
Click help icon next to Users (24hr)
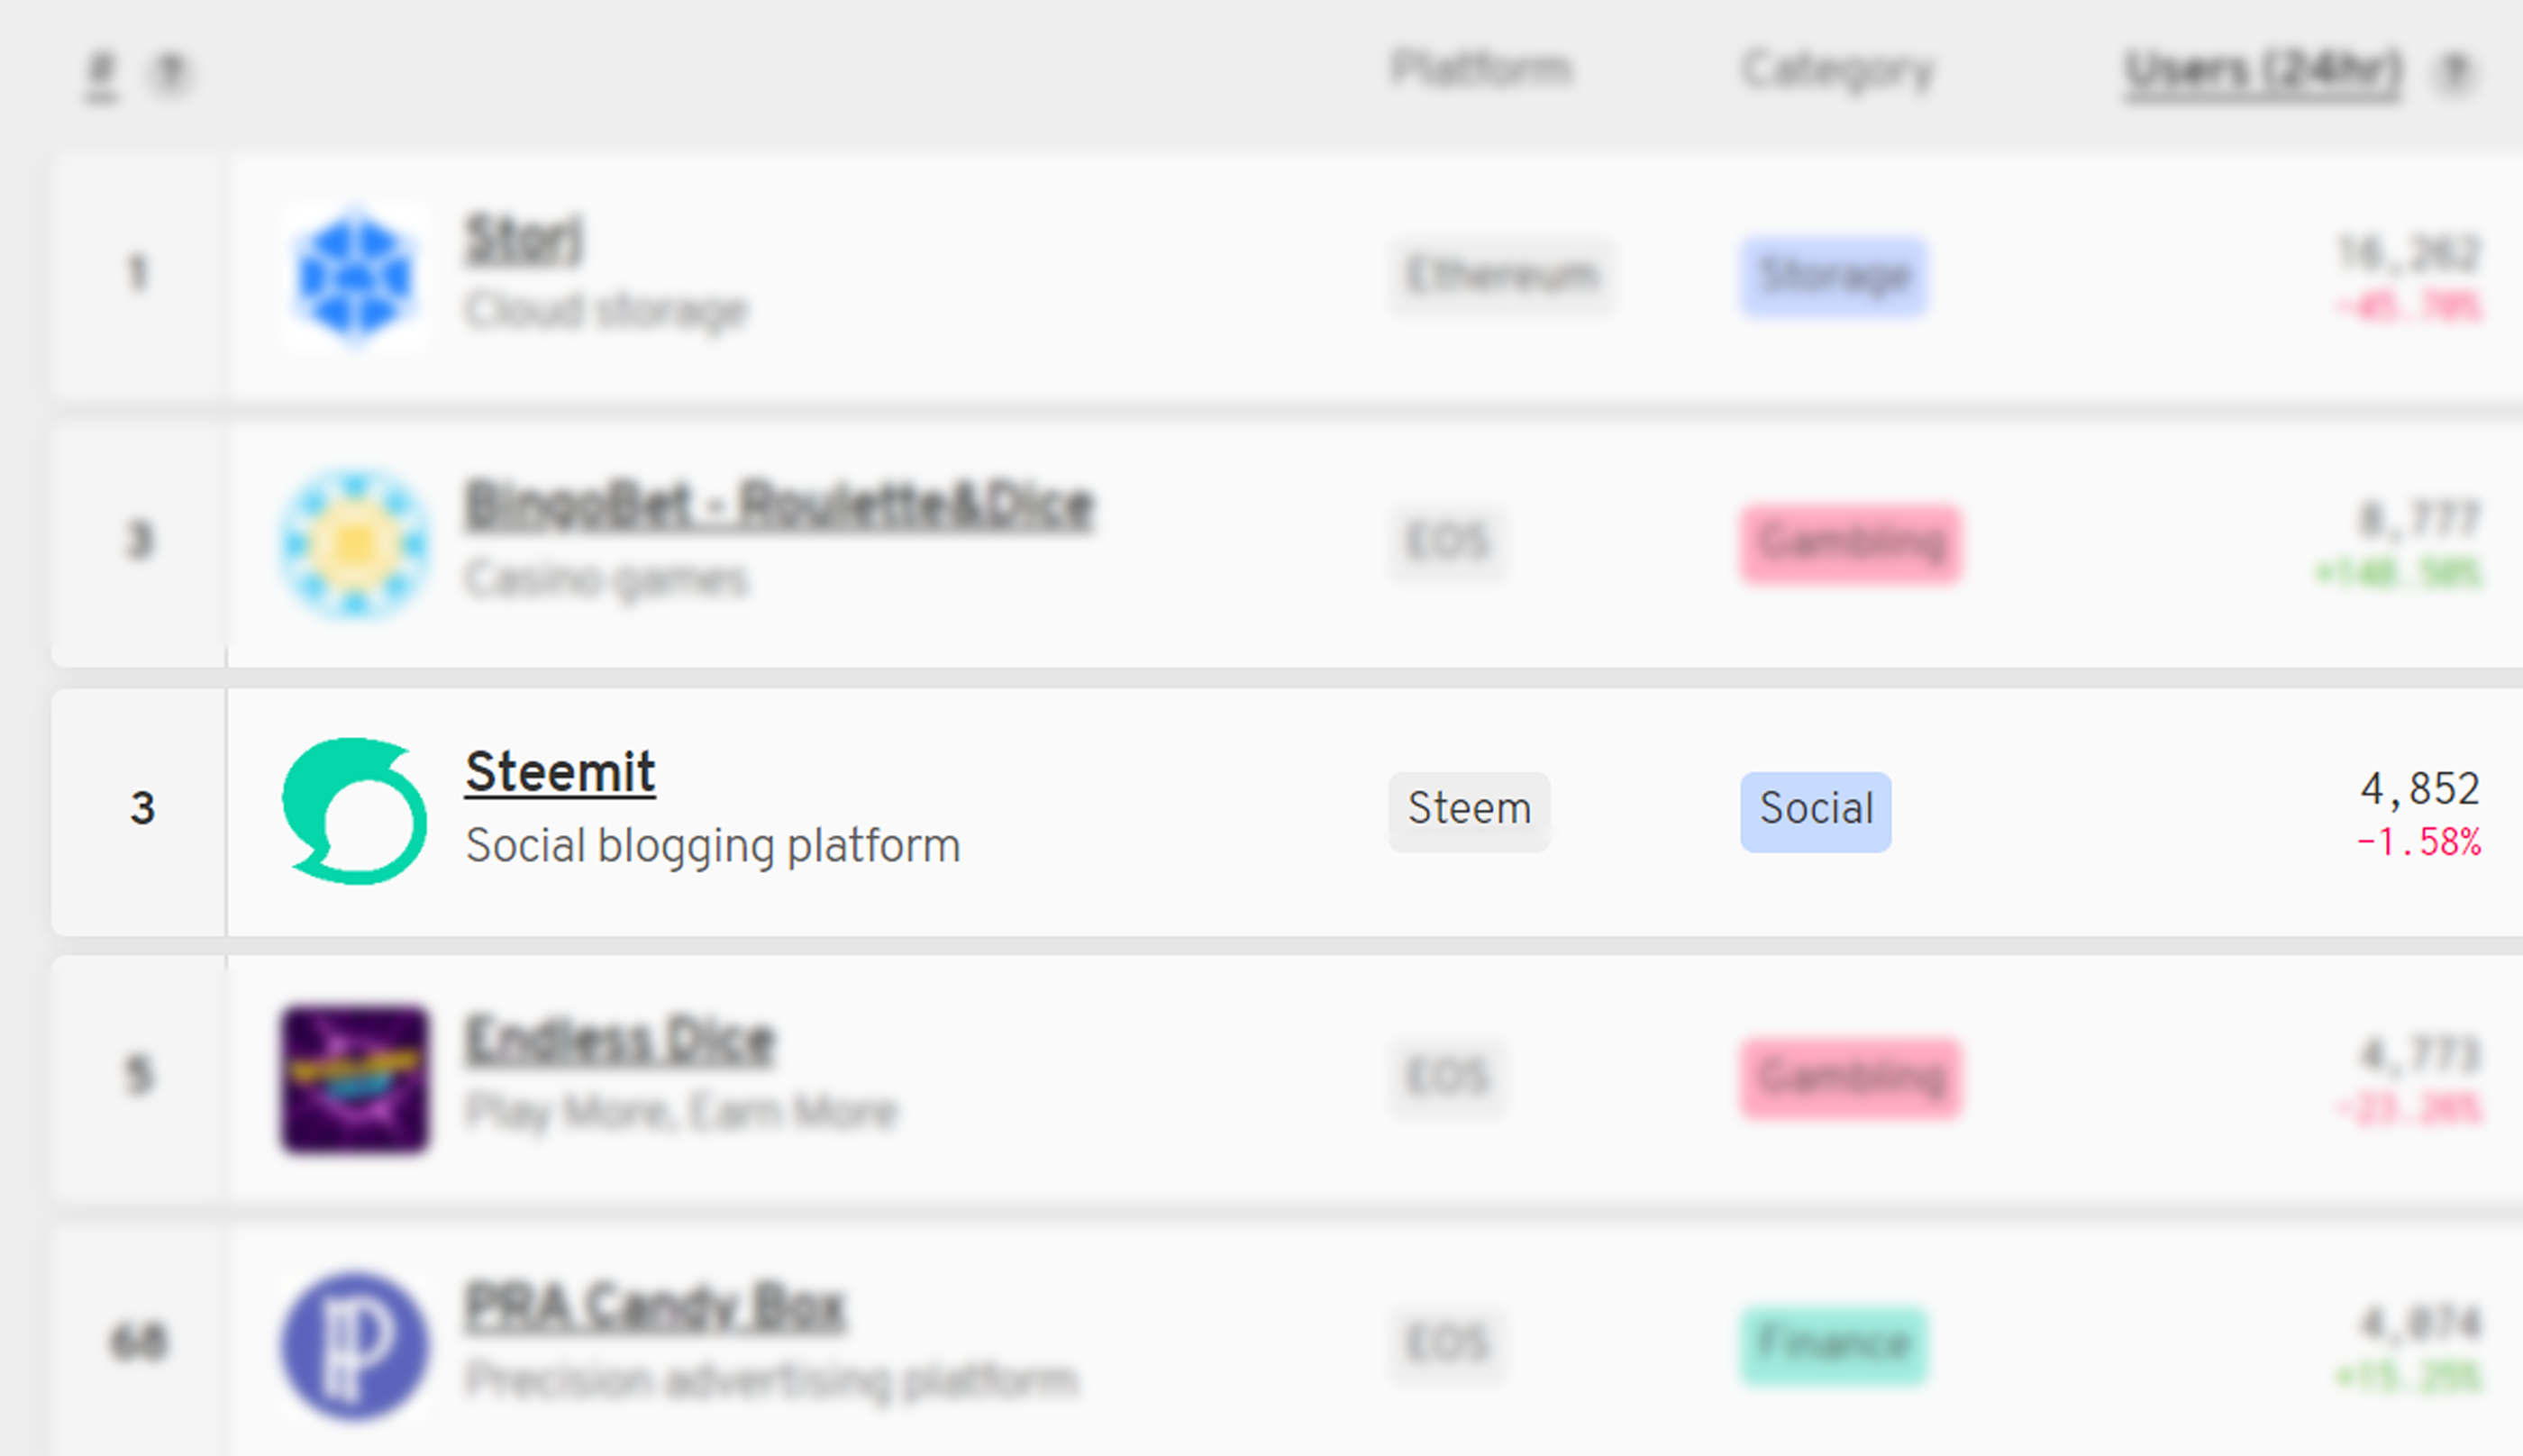pos(2455,72)
